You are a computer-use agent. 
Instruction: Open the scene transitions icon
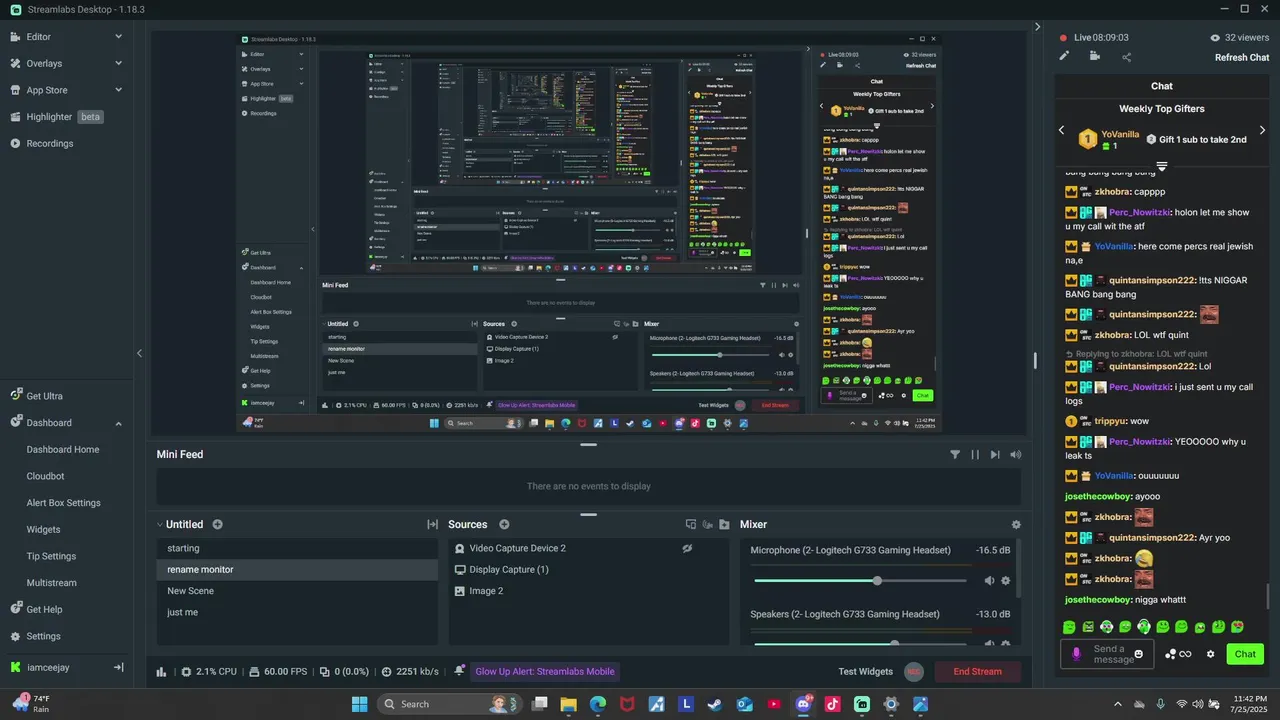pyautogui.click(x=432, y=524)
